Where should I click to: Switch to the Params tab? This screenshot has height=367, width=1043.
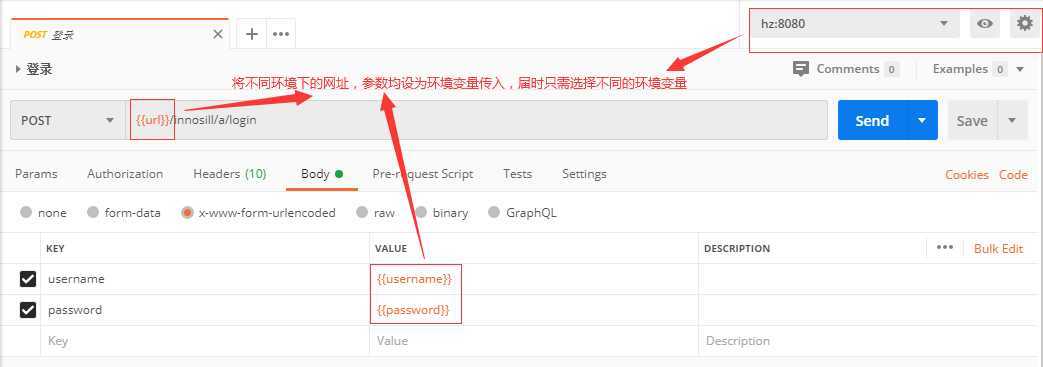(36, 174)
